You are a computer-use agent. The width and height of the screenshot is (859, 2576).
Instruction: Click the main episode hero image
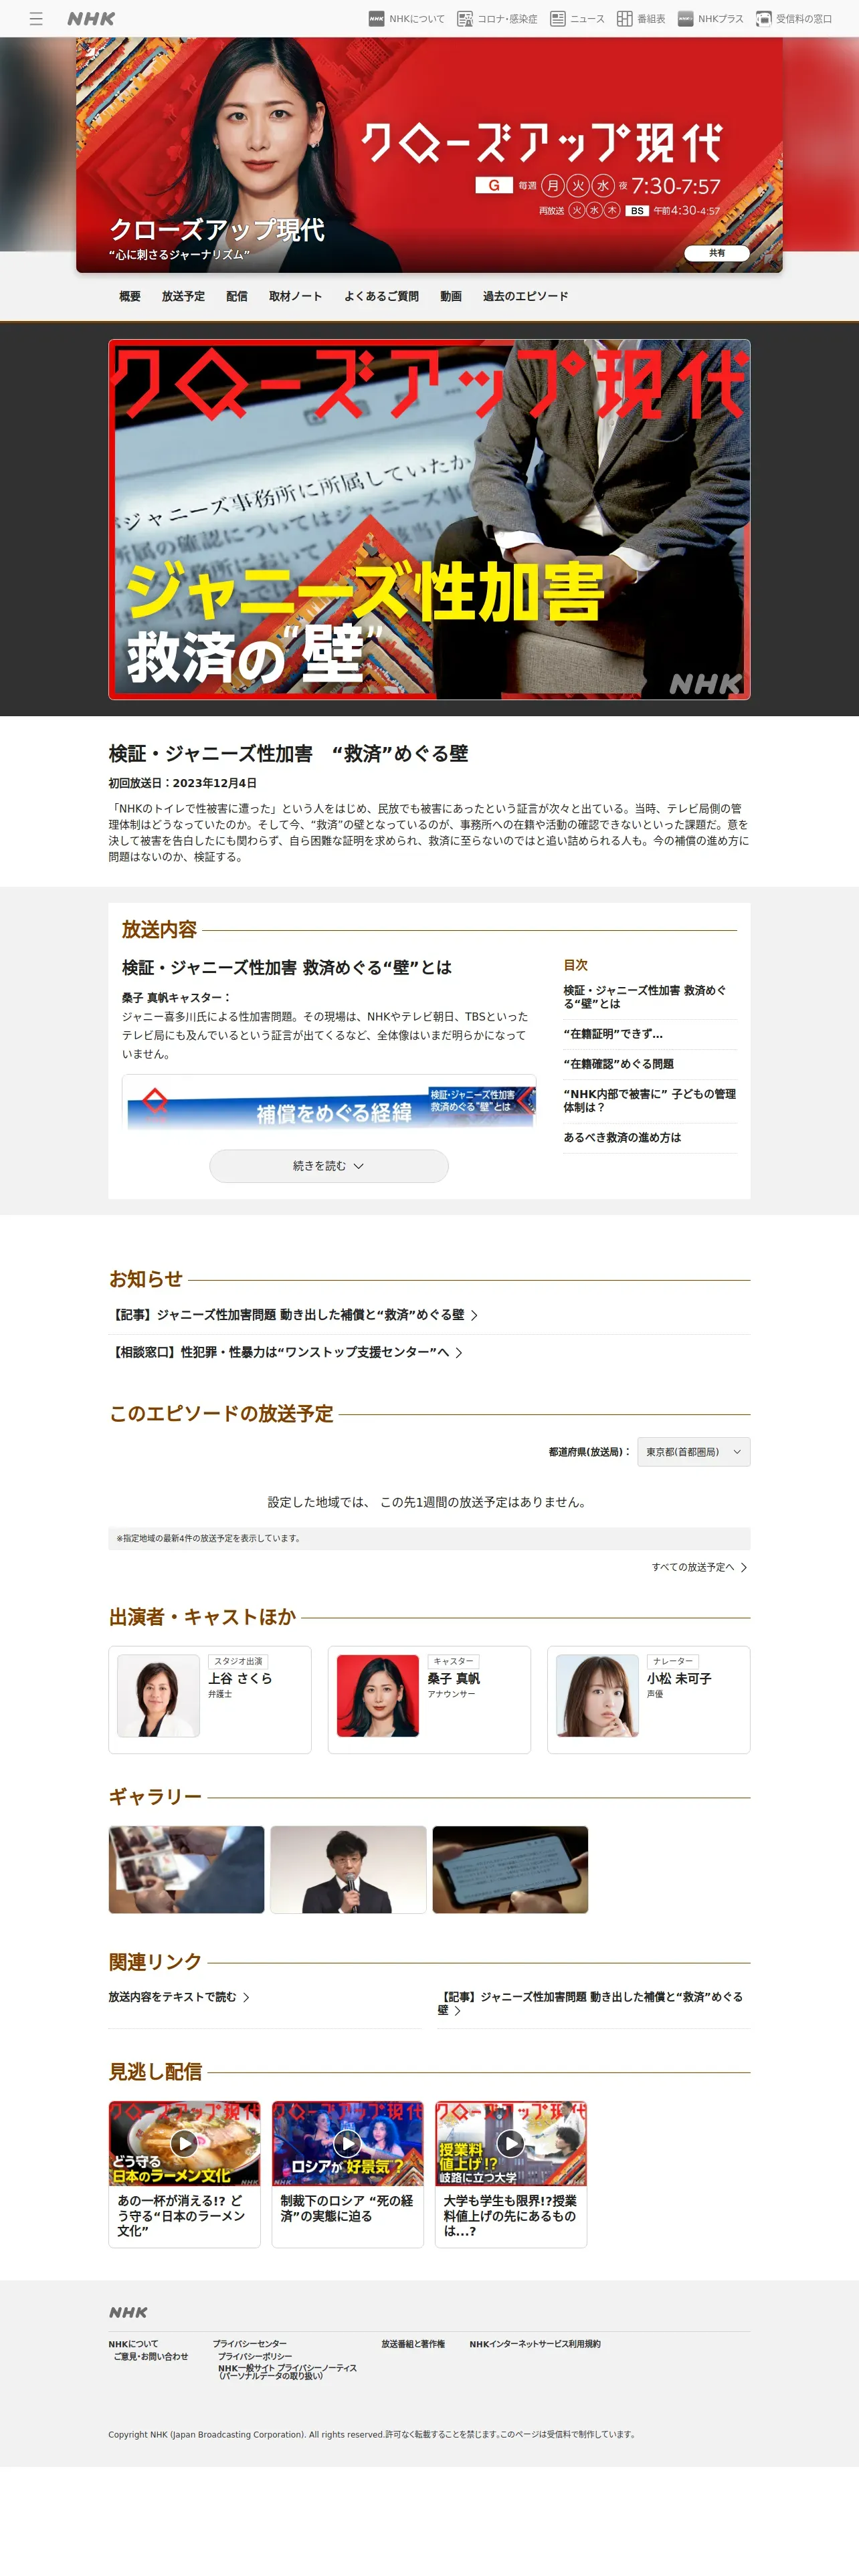[429, 519]
